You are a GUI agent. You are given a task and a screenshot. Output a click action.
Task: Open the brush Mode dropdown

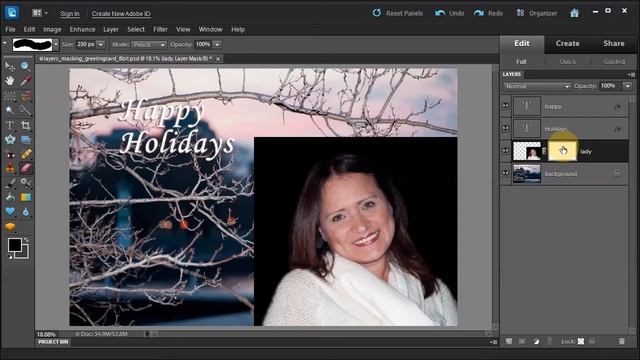click(149, 44)
